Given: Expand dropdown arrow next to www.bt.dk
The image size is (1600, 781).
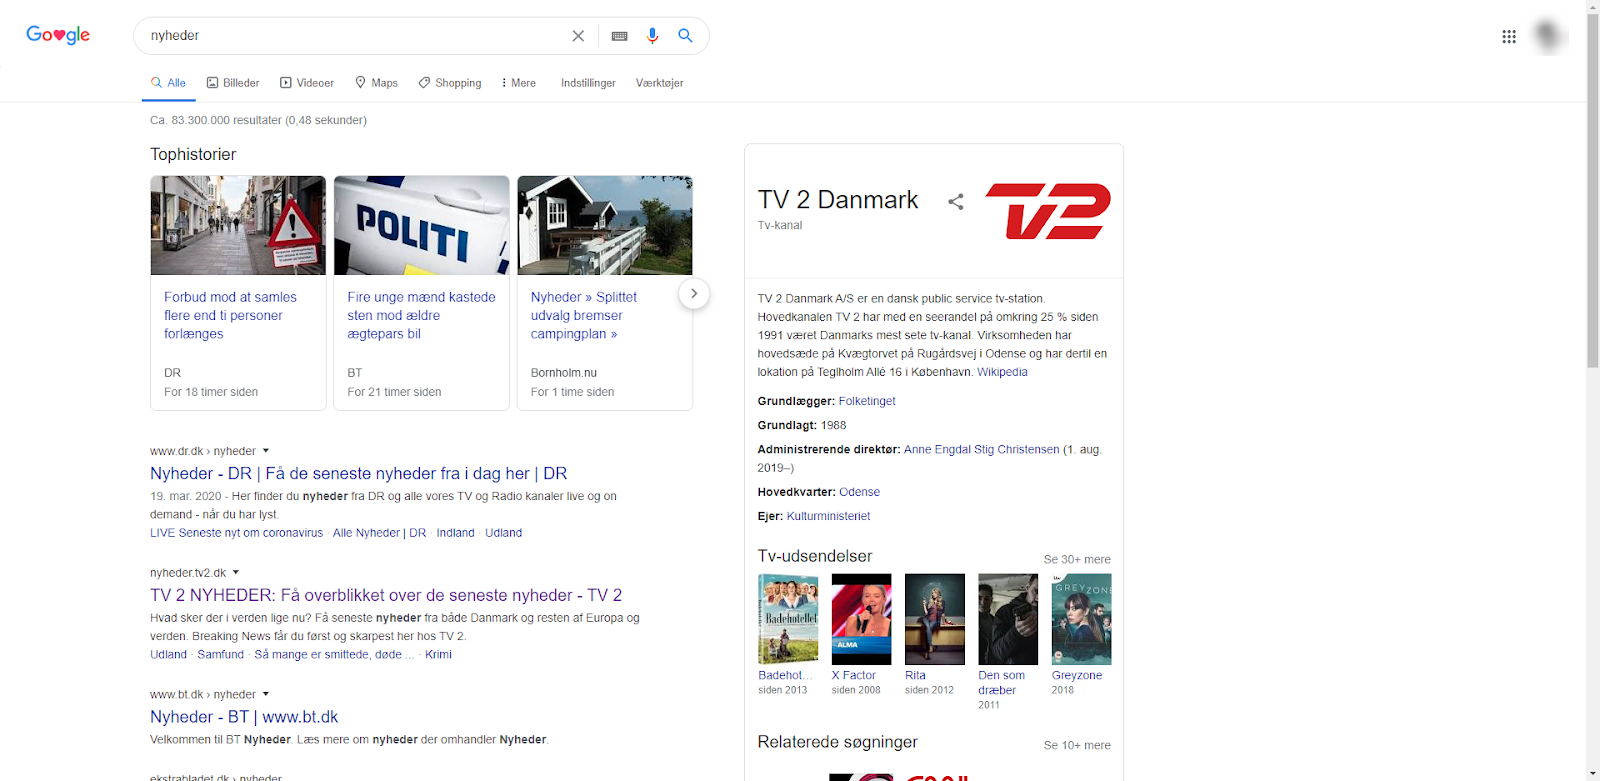Looking at the screenshot, I should (266, 694).
